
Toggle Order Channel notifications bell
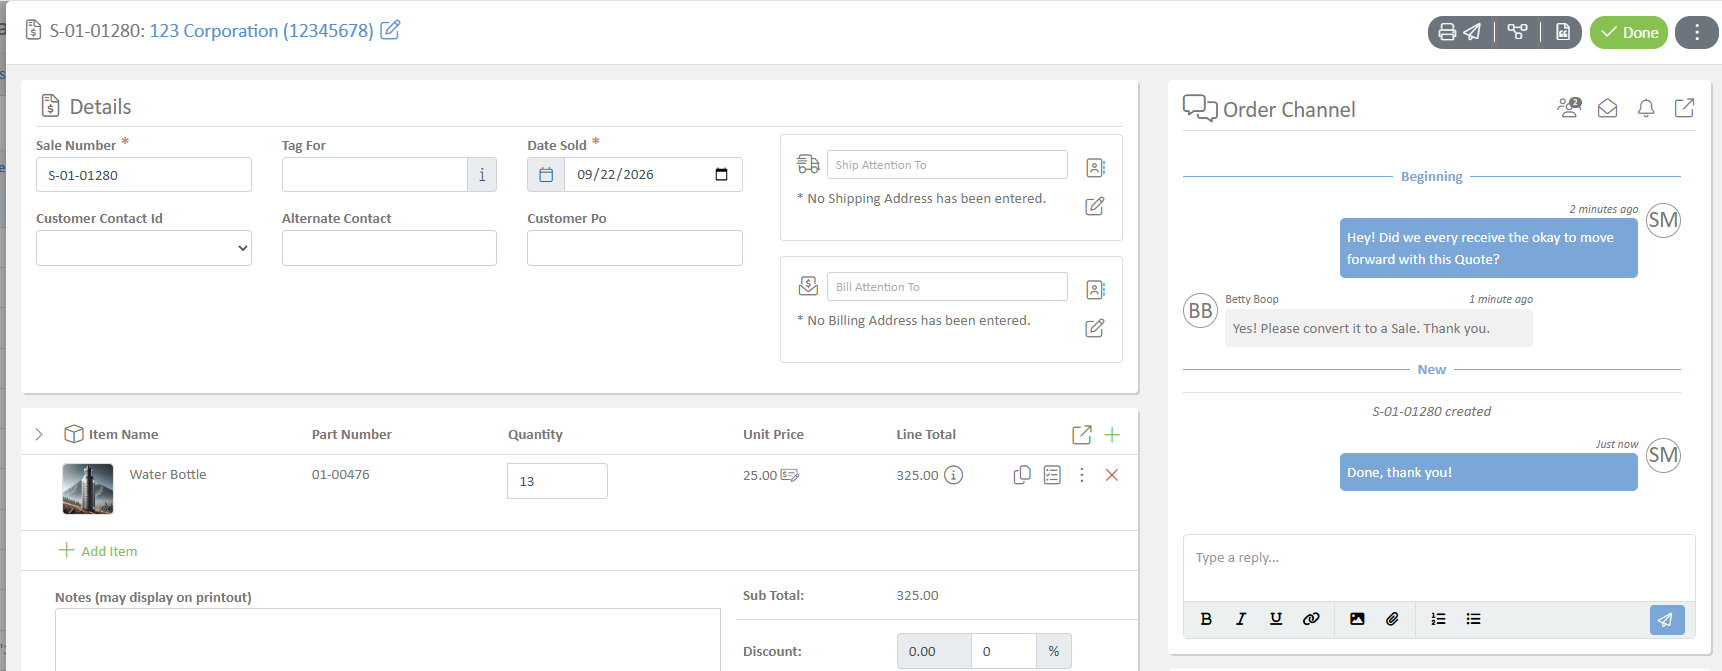pyautogui.click(x=1646, y=108)
